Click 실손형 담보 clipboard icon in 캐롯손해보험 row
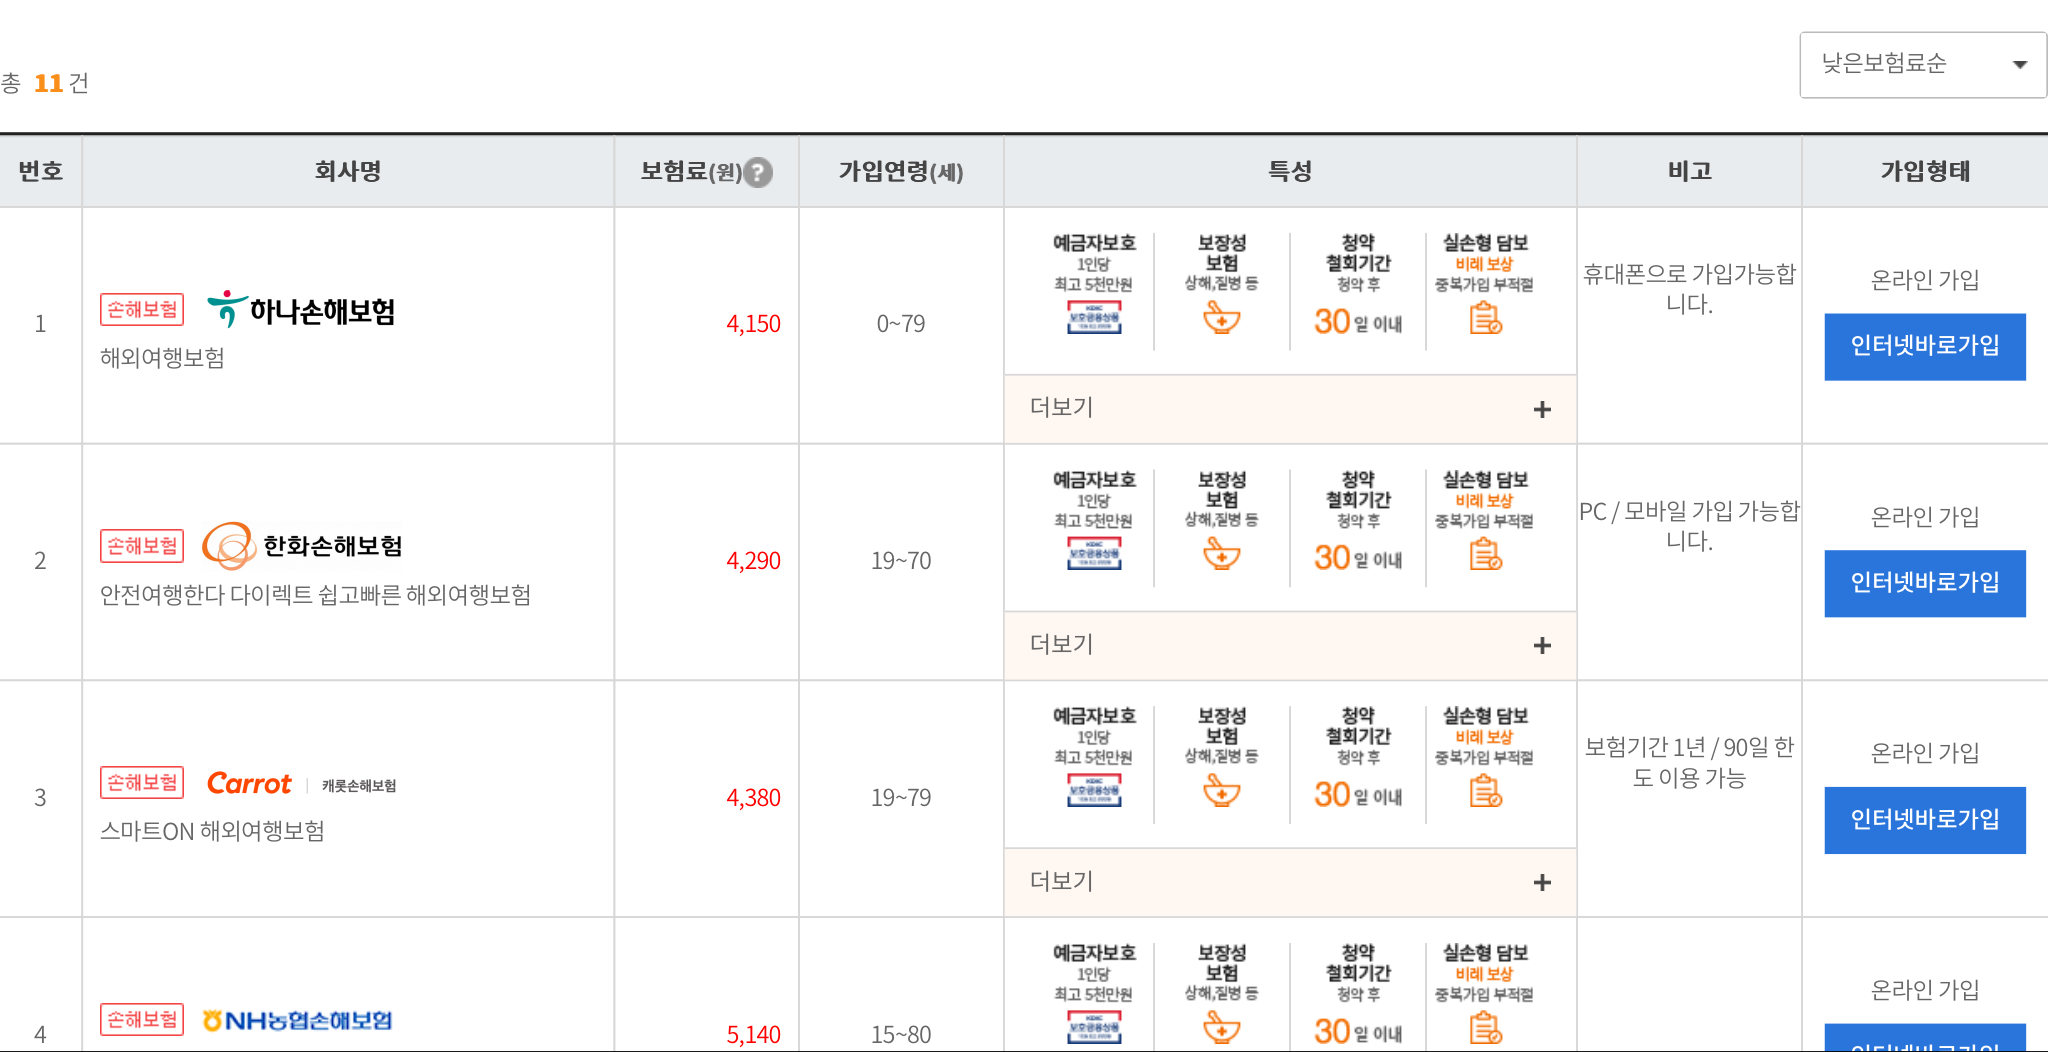The width and height of the screenshot is (2048, 1052). [x=1485, y=792]
